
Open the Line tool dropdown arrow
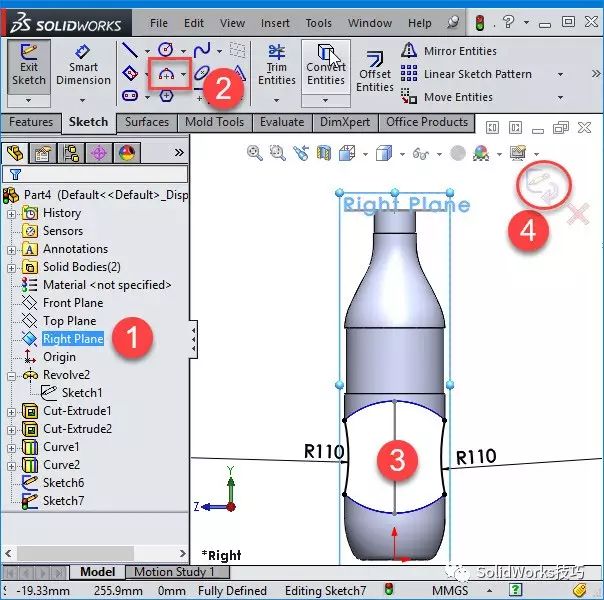coord(147,51)
